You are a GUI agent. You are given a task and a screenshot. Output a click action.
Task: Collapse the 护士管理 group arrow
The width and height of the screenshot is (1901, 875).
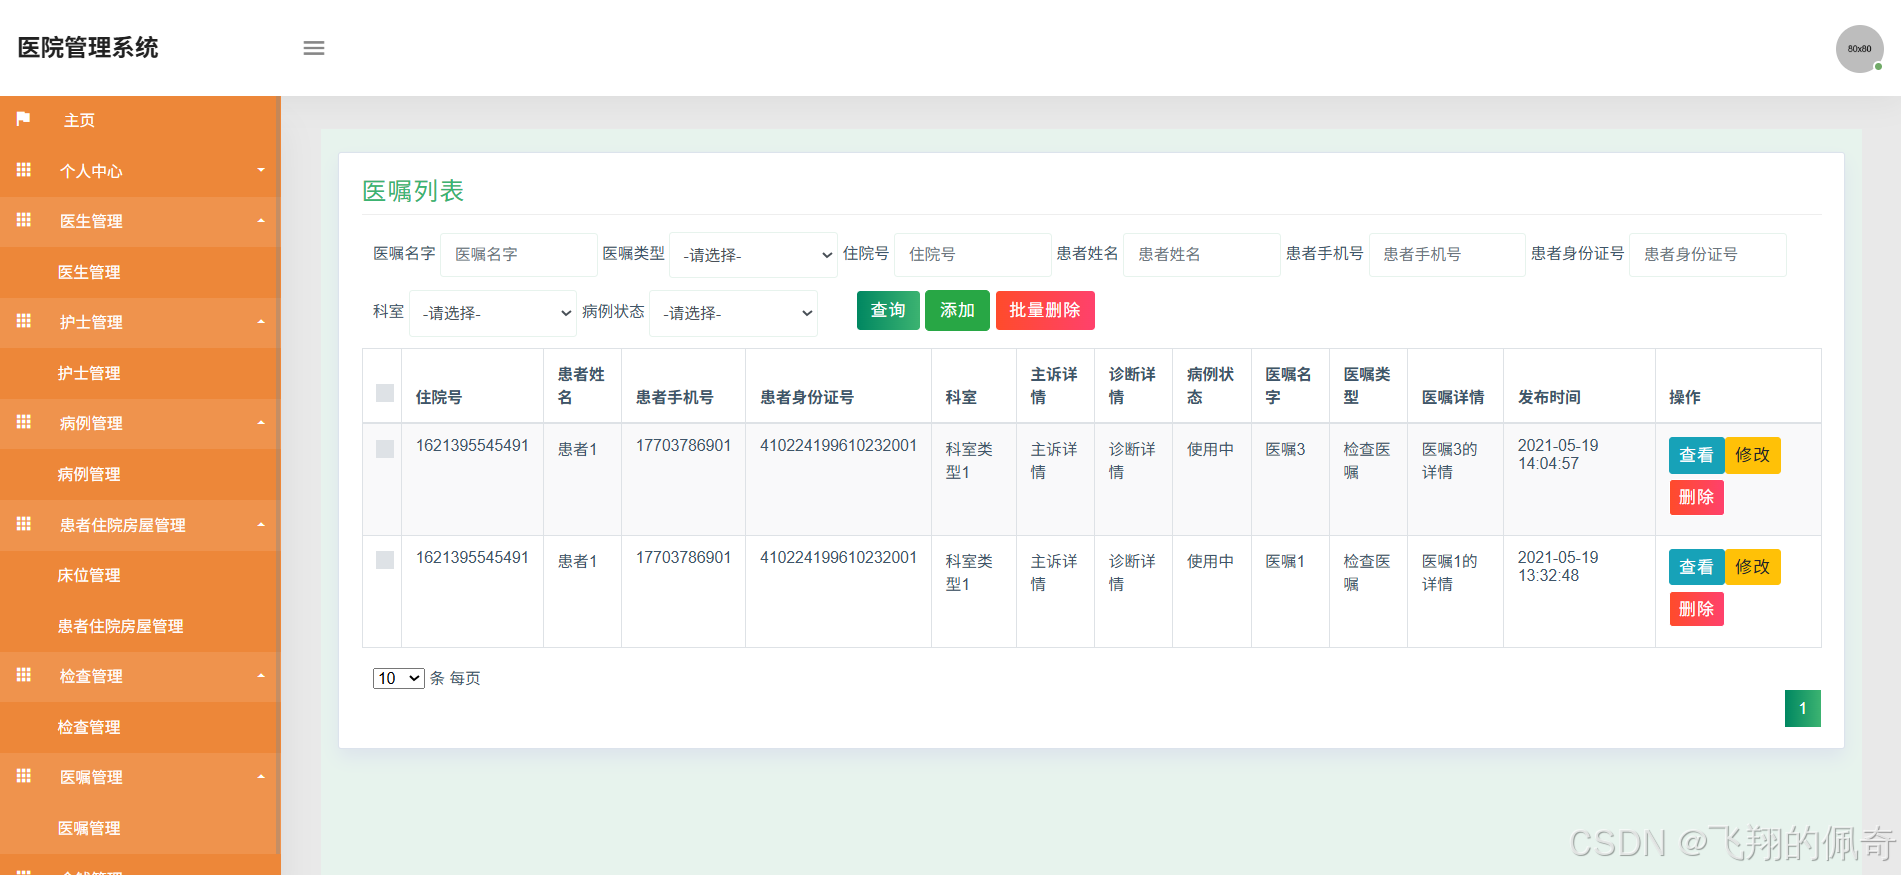click(261, 322)
